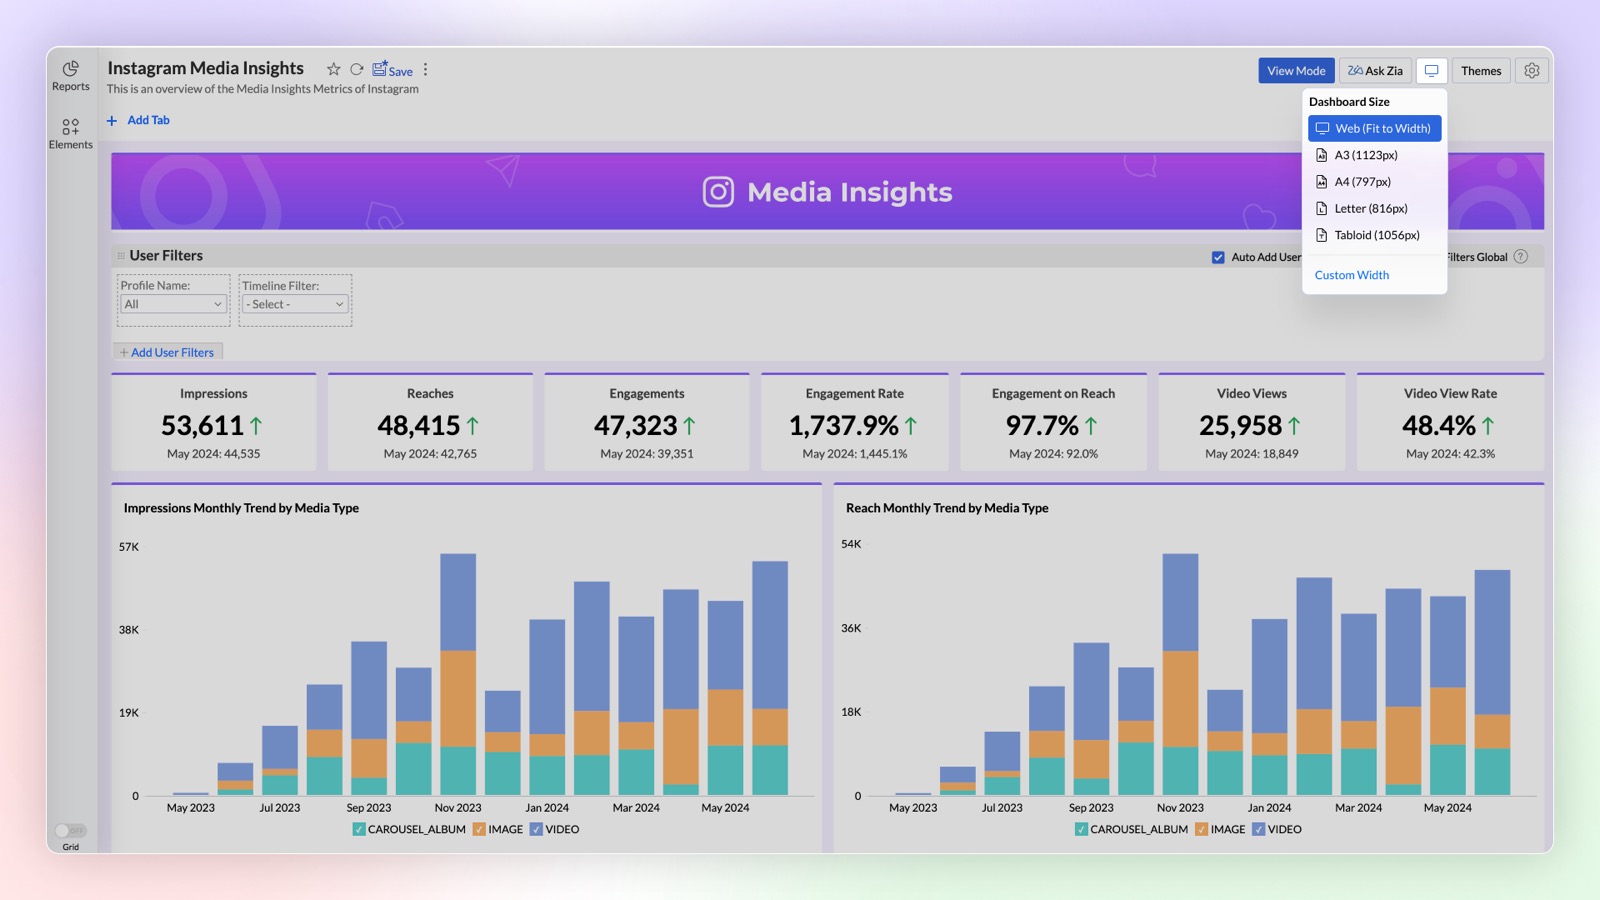The height and width of the screenshot is (900, 1600).
Task: Click the Video View Rate 48.4% card
Action: (x=1450, y=422)
